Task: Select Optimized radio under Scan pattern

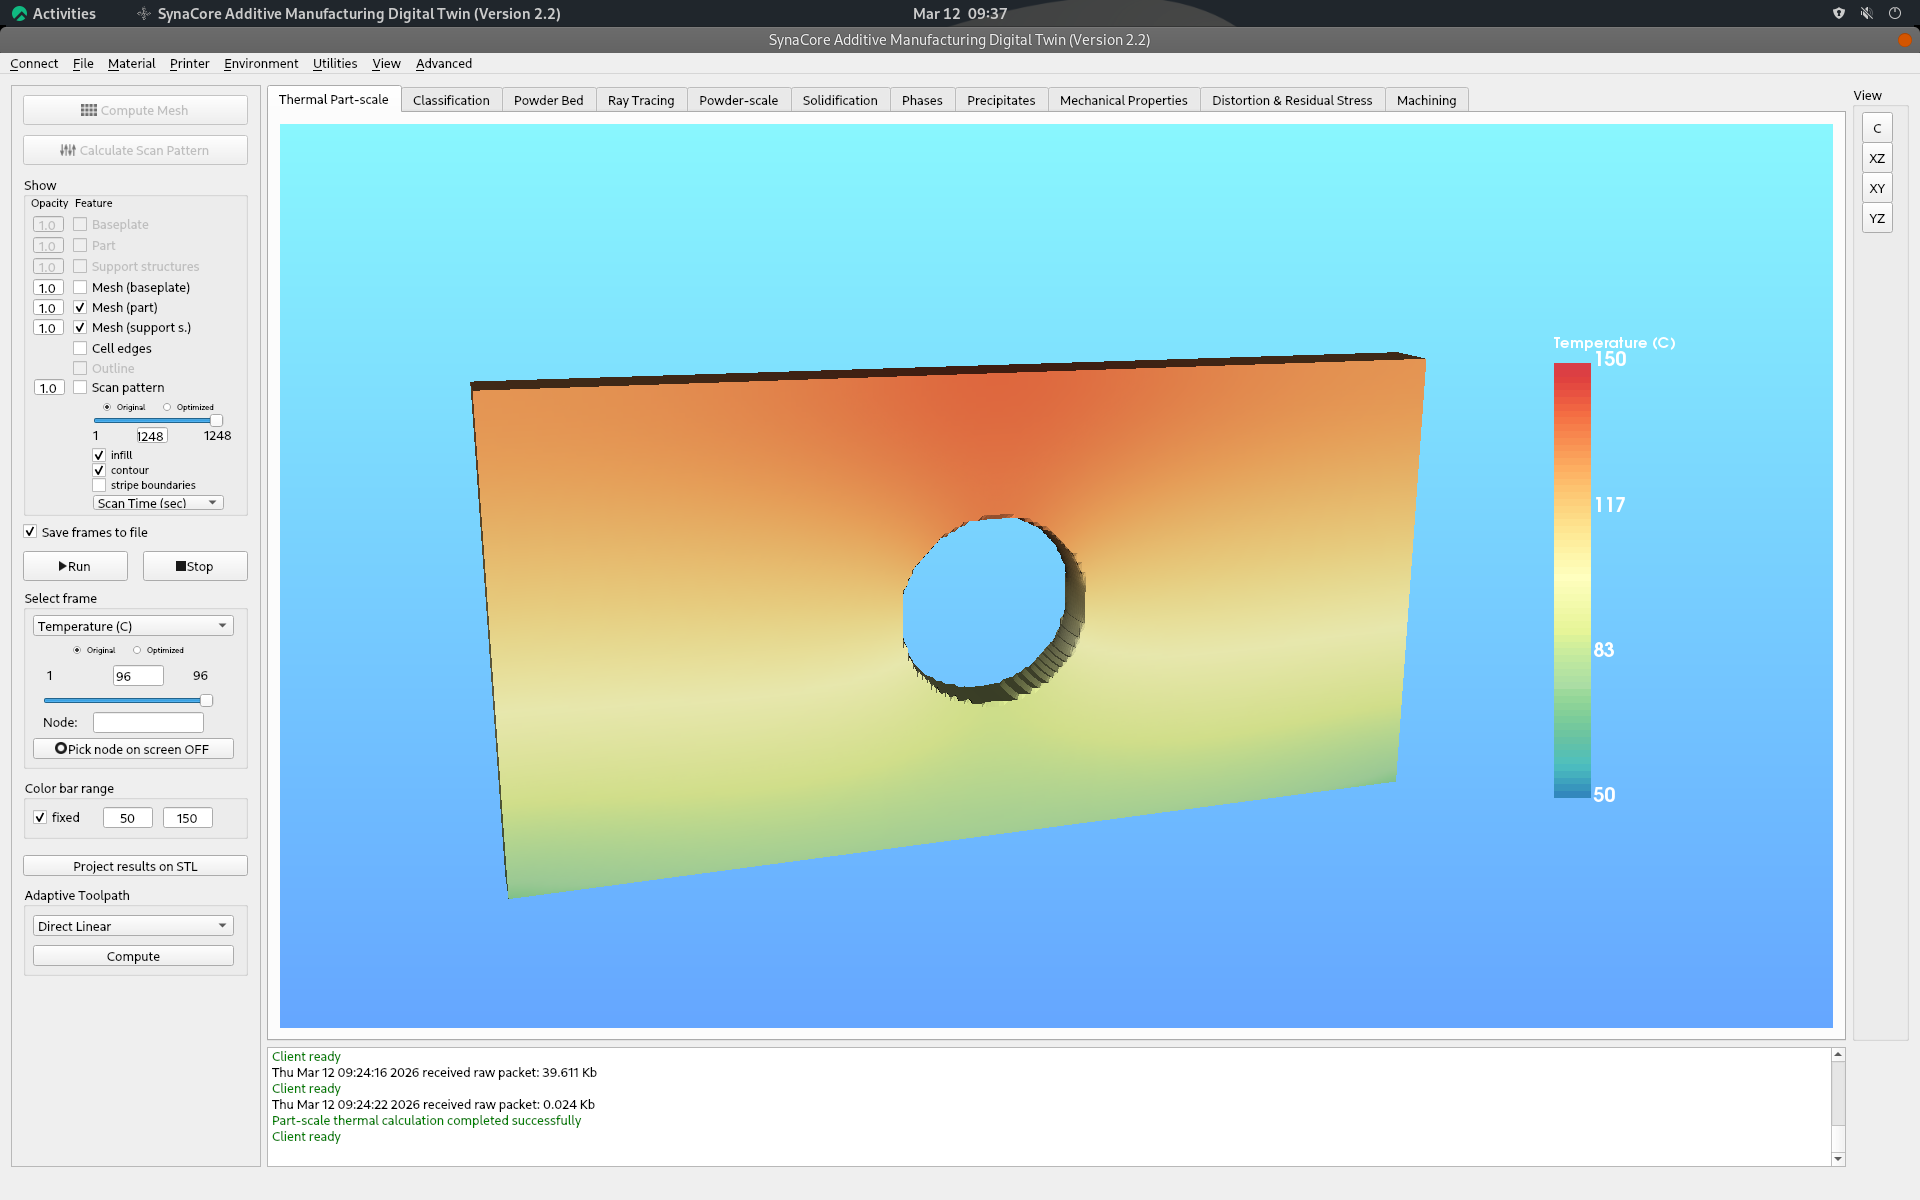Action: pyautogui.click(x=167, y=407)
